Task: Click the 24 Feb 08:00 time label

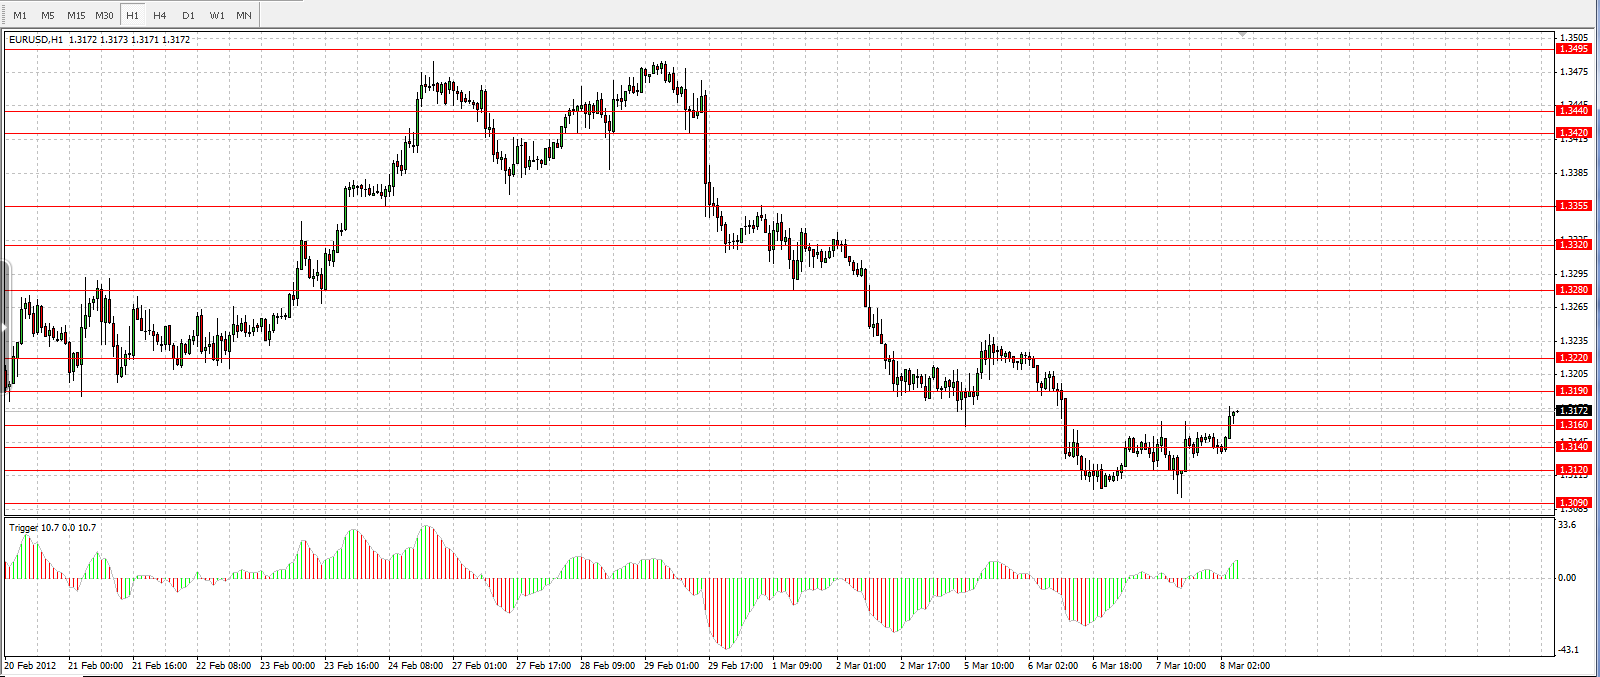Action: pyautogui.click(x=415, y=666)
